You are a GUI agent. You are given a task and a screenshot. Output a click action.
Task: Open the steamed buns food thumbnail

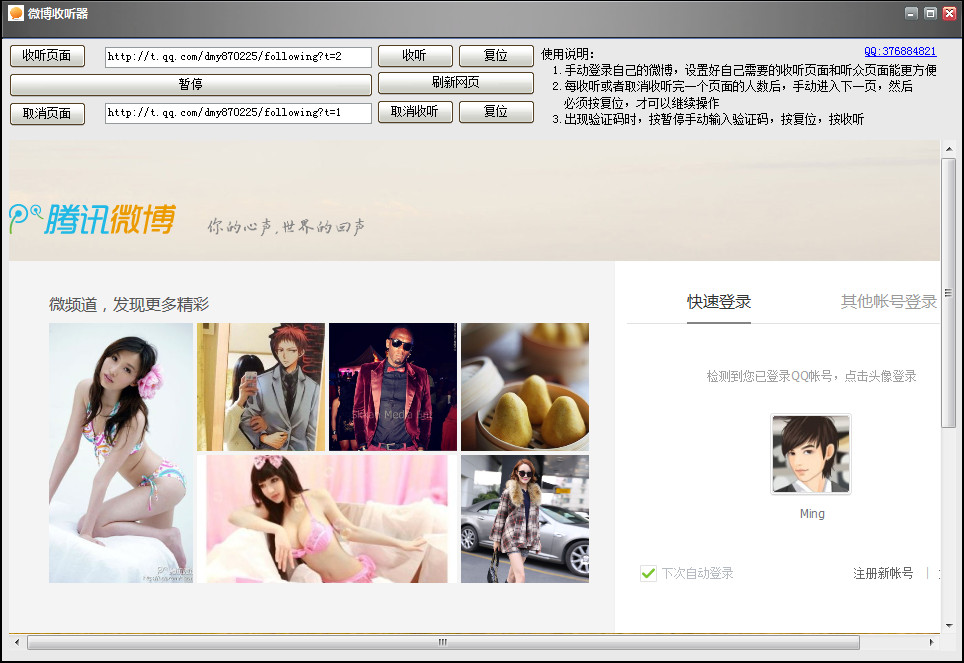click(525, 387)
